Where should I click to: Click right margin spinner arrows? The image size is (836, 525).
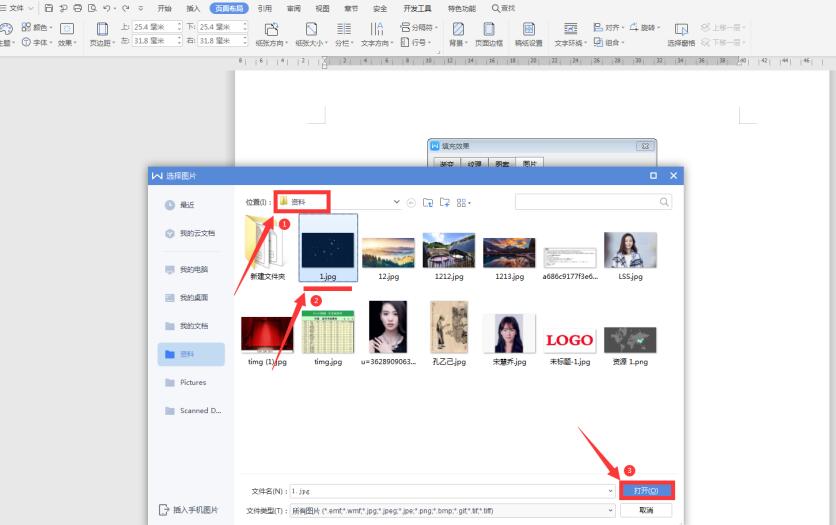pos(245,41)
